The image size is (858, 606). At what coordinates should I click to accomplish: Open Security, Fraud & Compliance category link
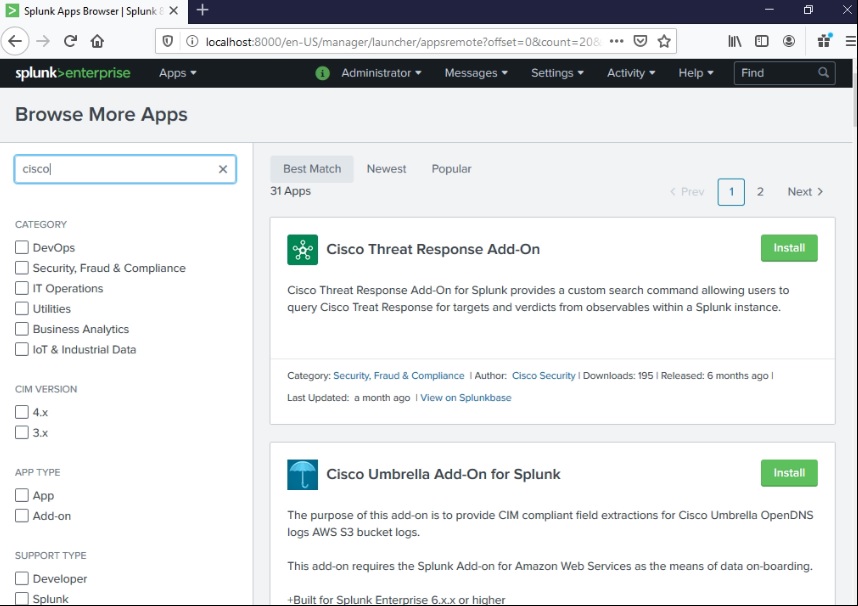click(398, 376)
